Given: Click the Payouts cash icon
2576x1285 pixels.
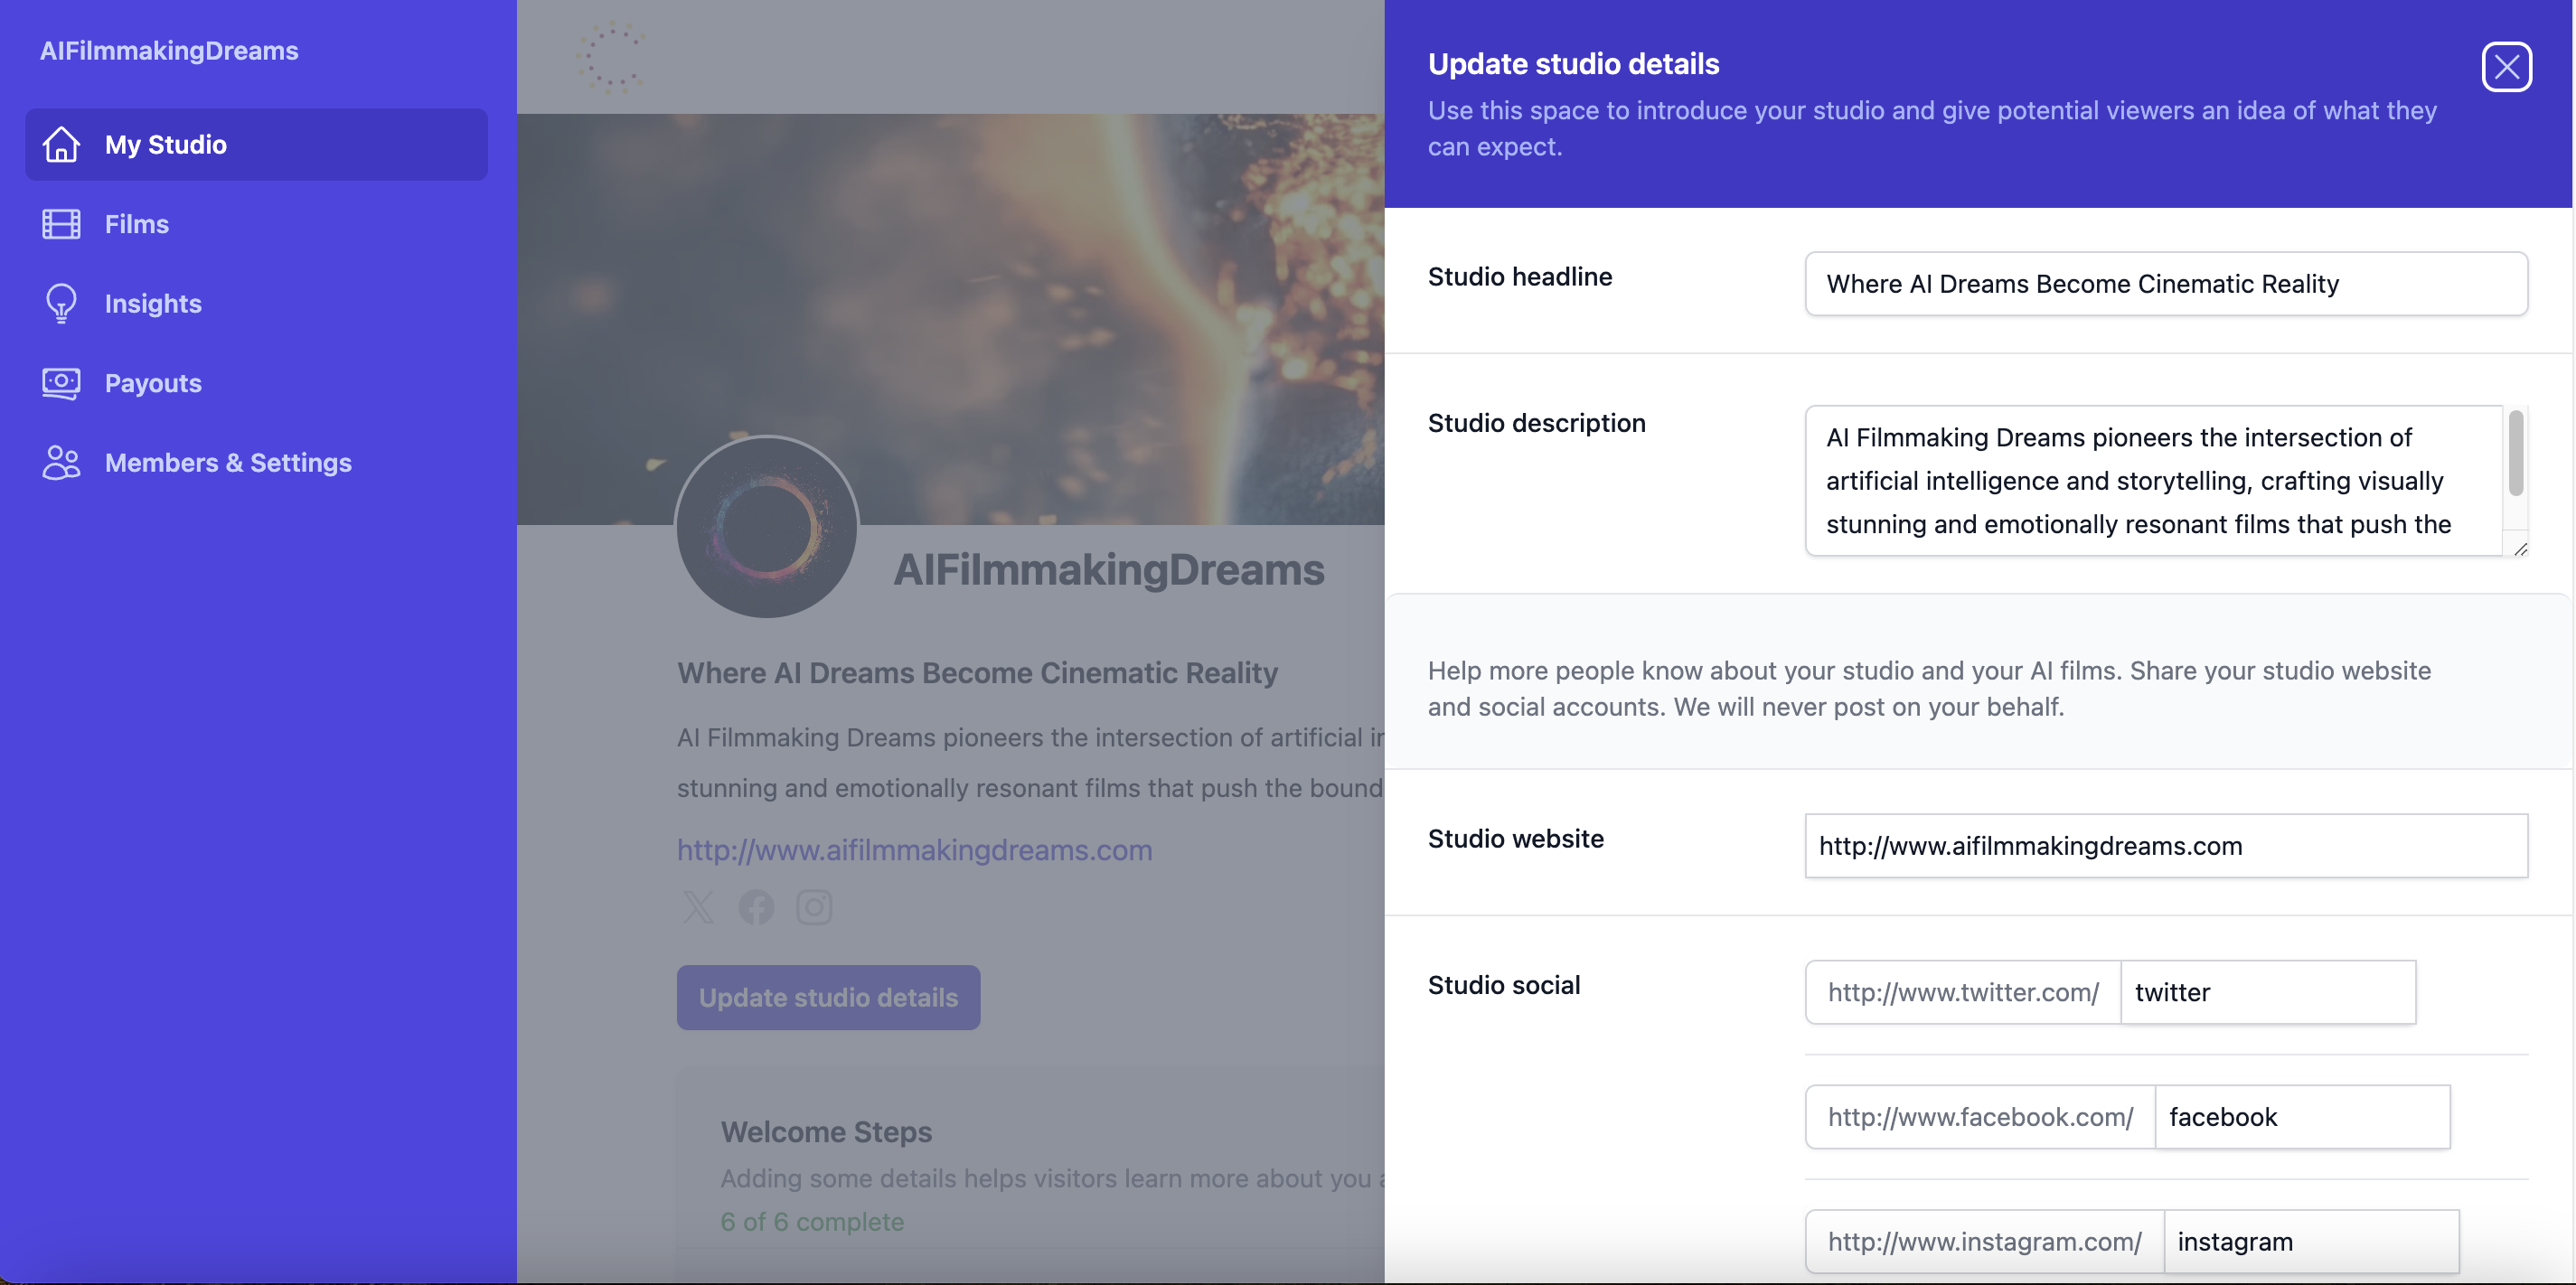Looking at the screenshot, I should point(61,383).
